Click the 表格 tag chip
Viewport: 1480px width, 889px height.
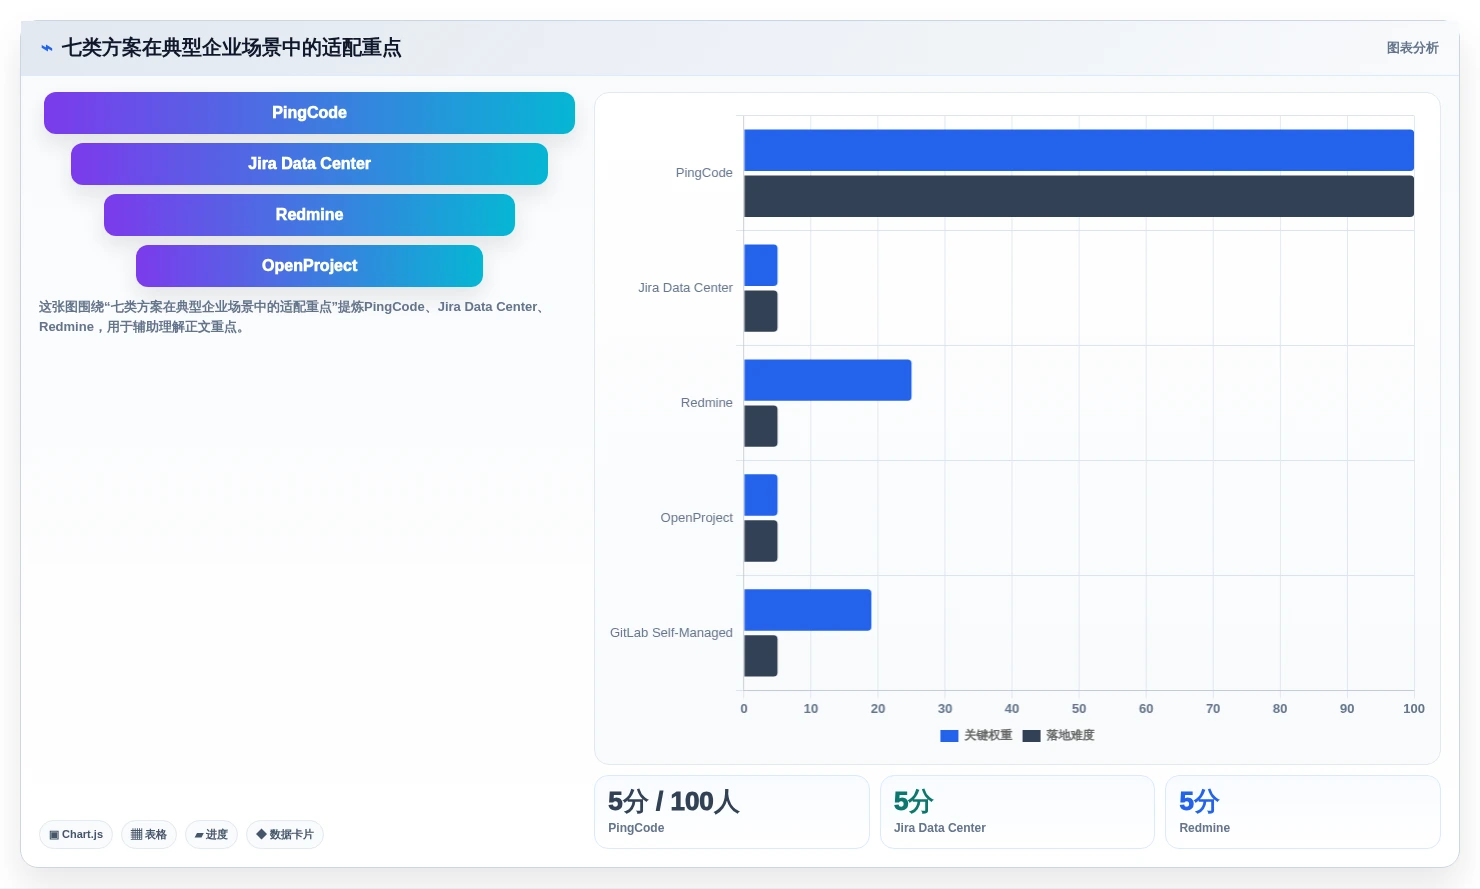[x=149, y=834]
